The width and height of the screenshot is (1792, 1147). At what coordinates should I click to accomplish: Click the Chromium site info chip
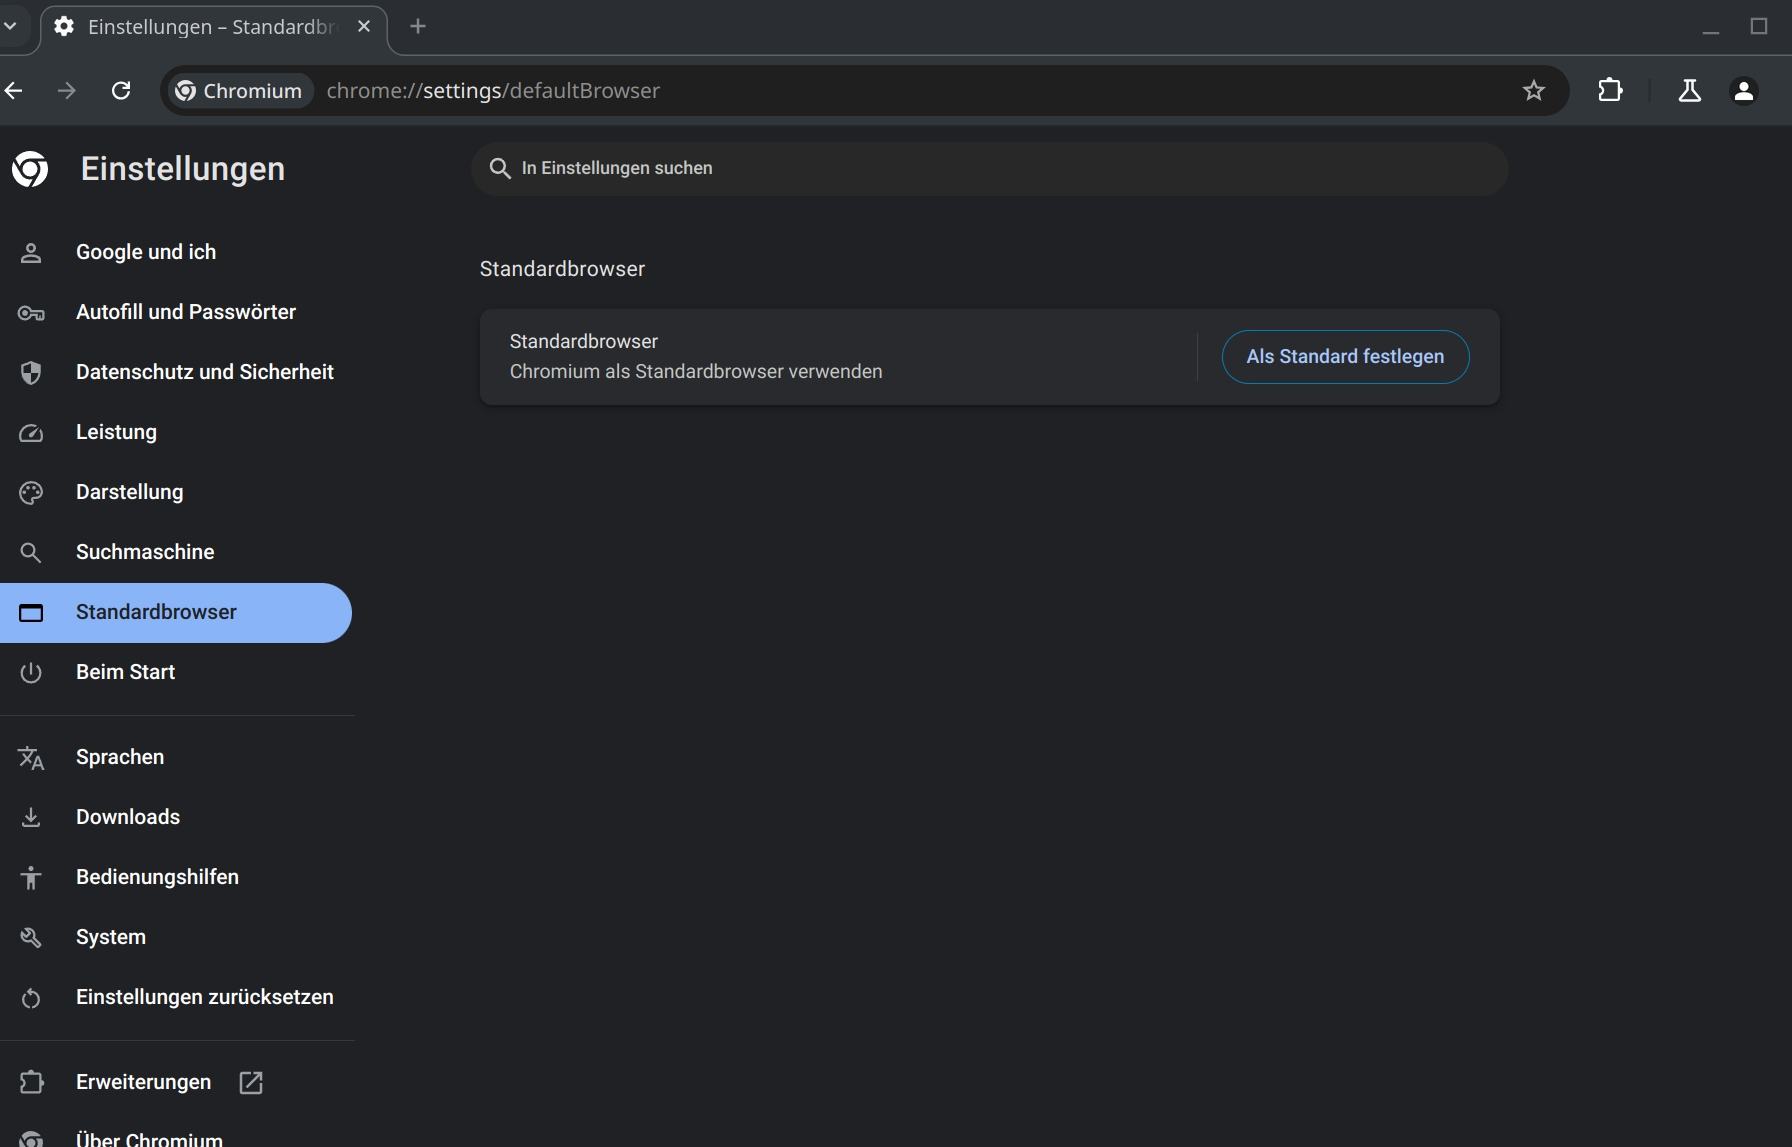238,91
